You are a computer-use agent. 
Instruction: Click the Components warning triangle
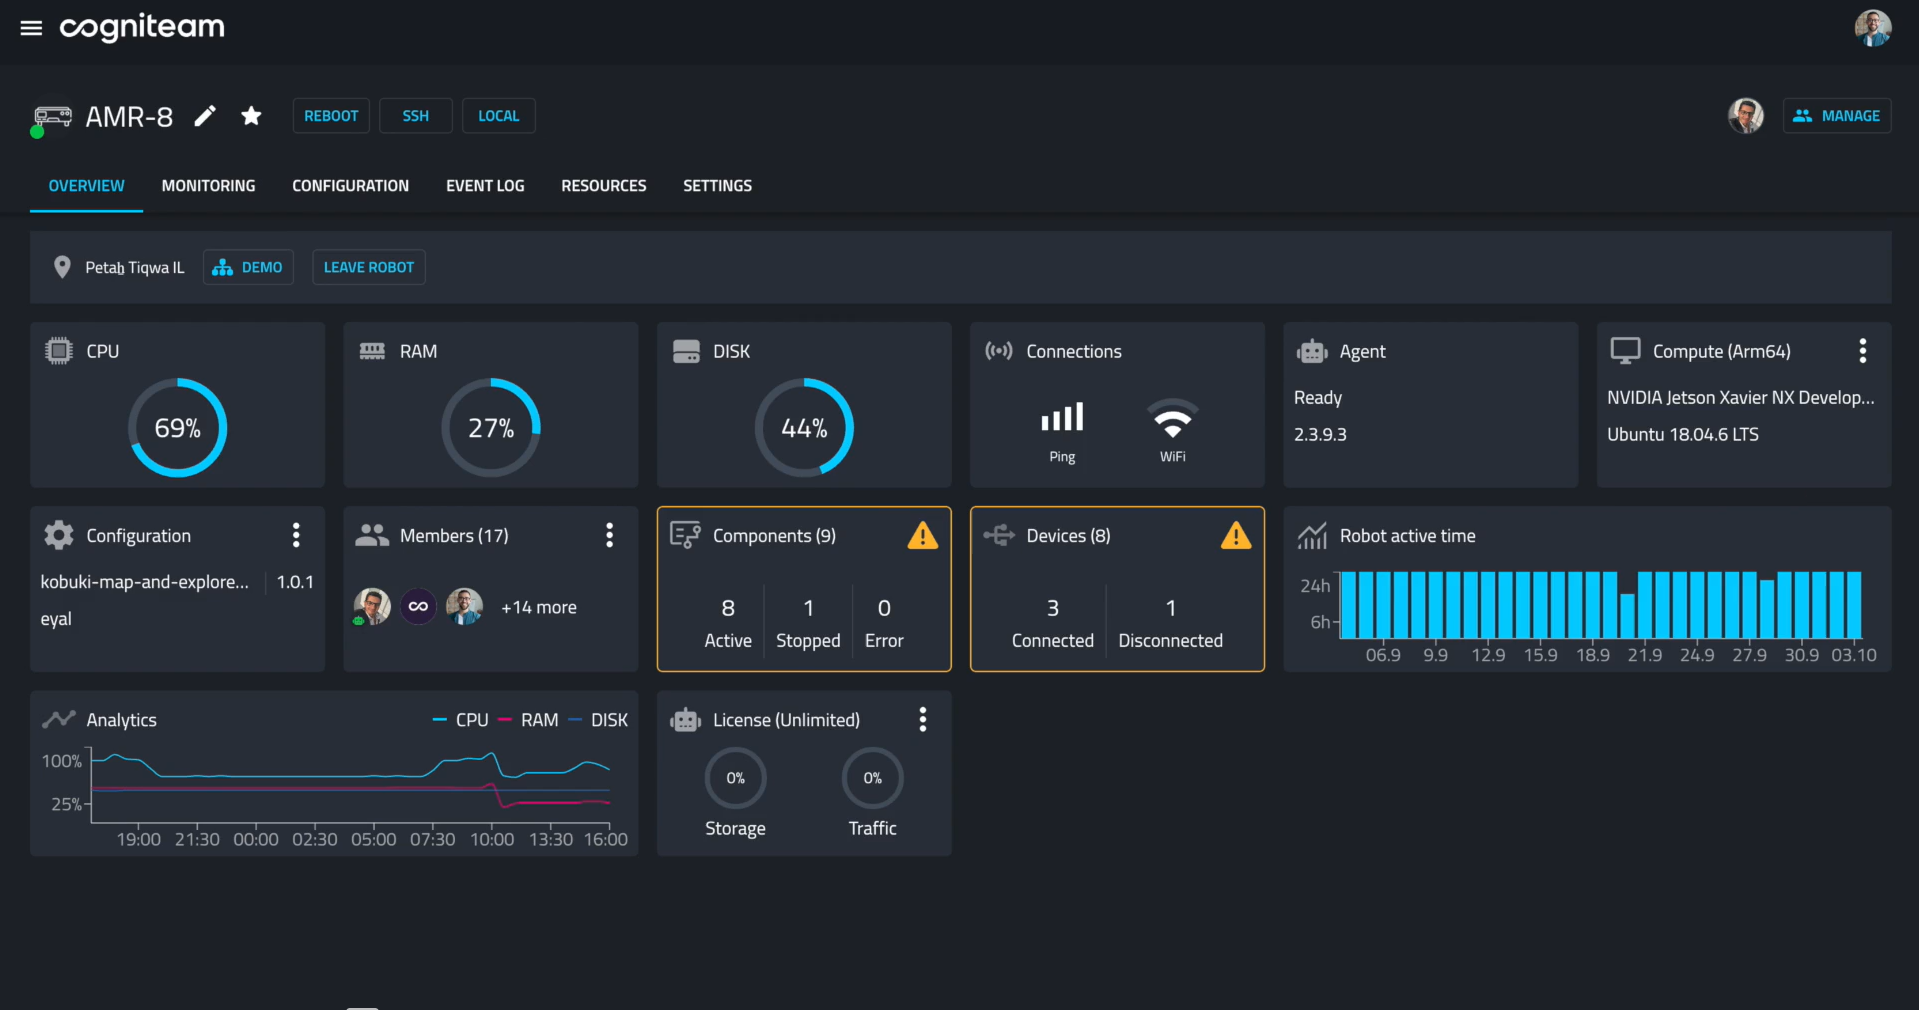[922, 536]
